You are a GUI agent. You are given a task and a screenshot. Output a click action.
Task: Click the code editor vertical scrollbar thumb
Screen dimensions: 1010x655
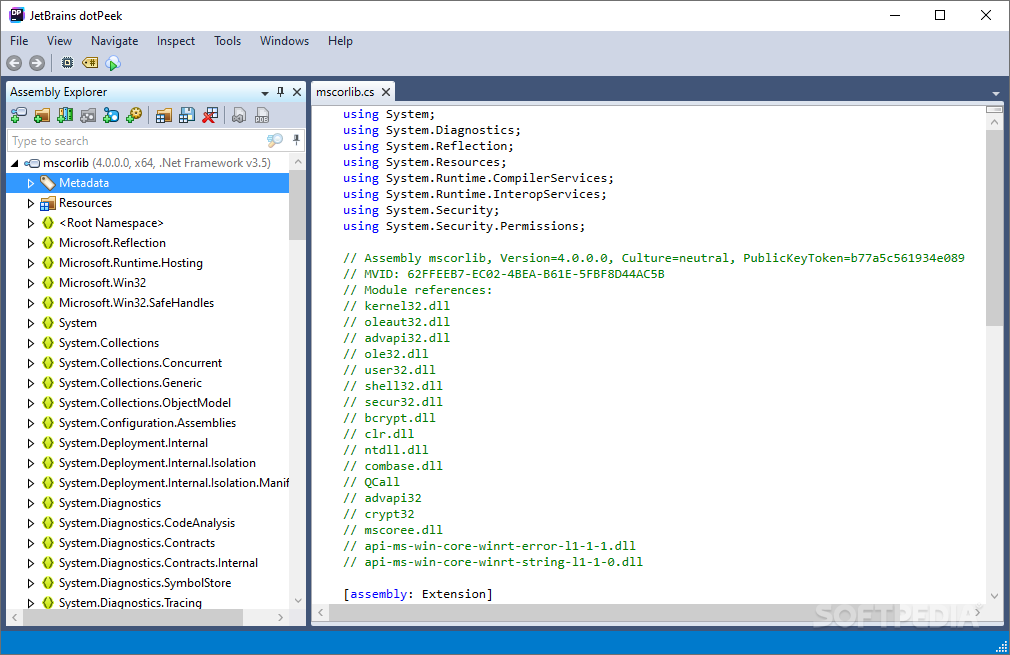[994, 228]
